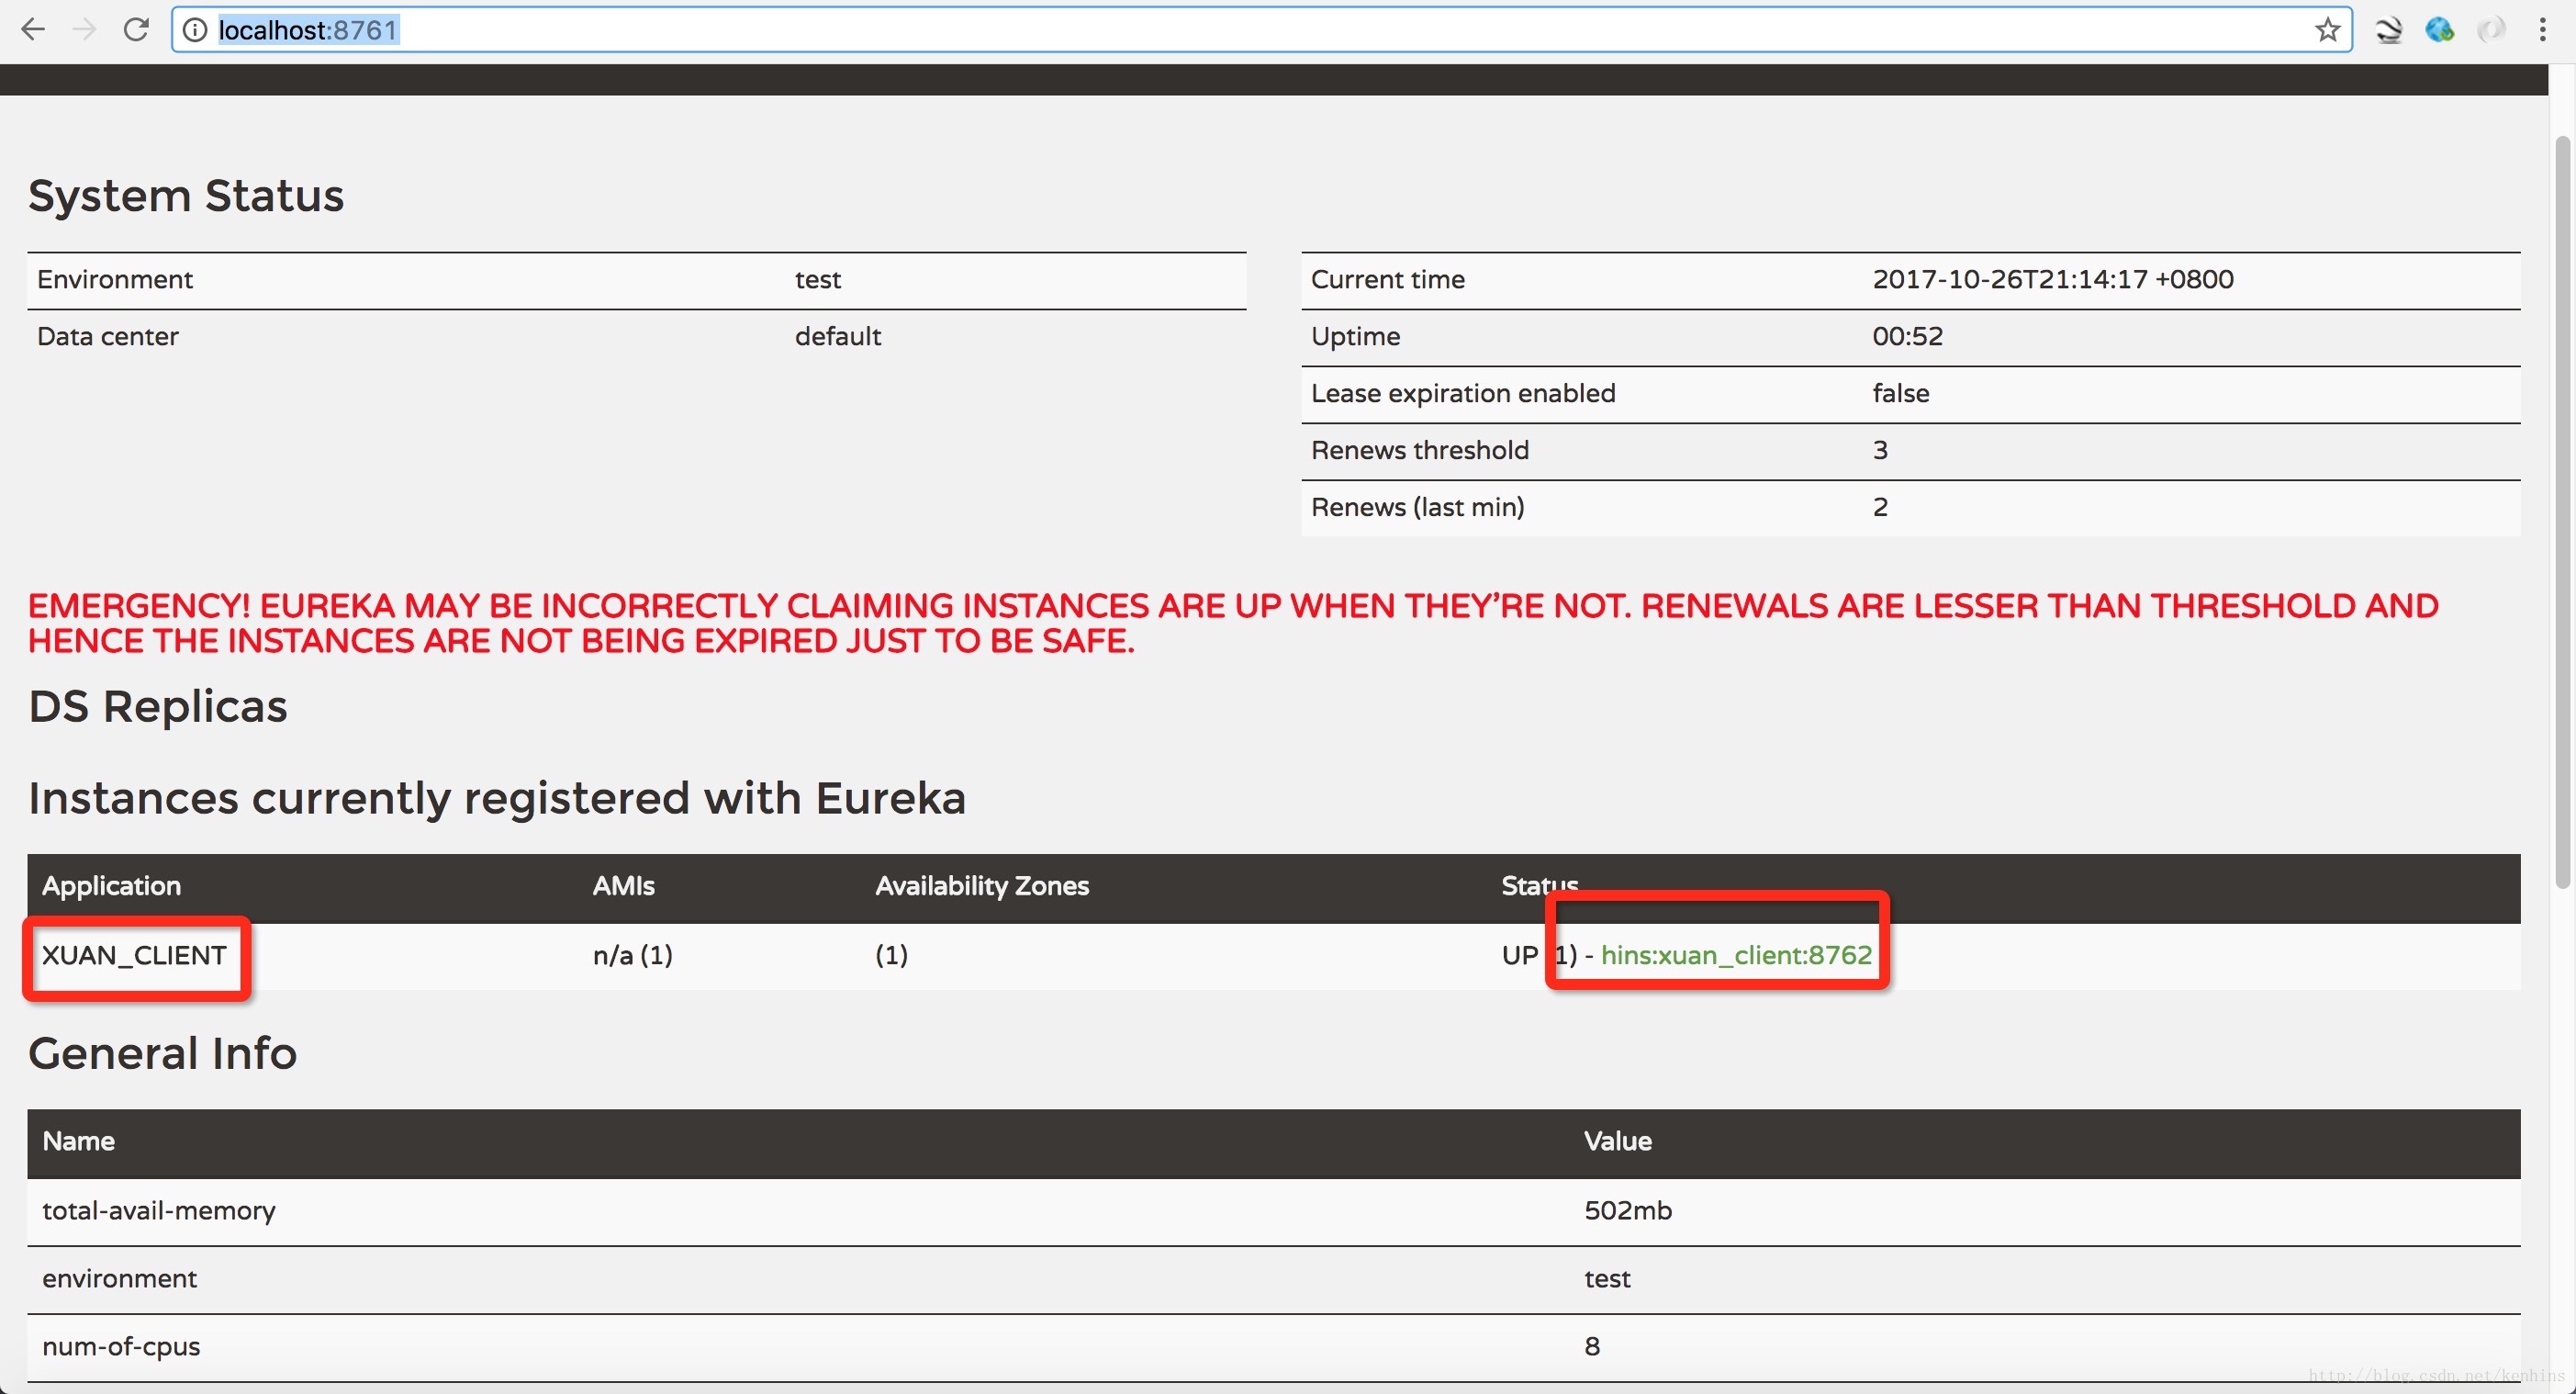Click the bird-shaped extension icon

[x=2389, y=30]
